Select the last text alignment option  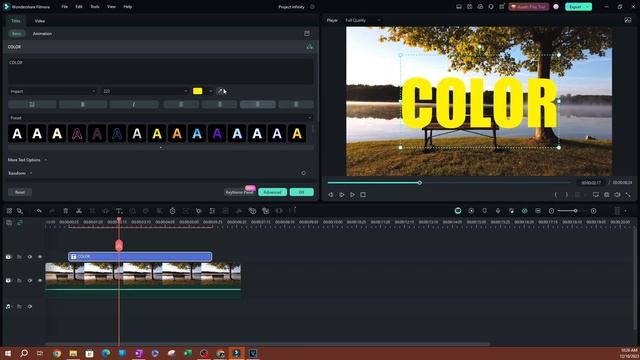[296, 104]
